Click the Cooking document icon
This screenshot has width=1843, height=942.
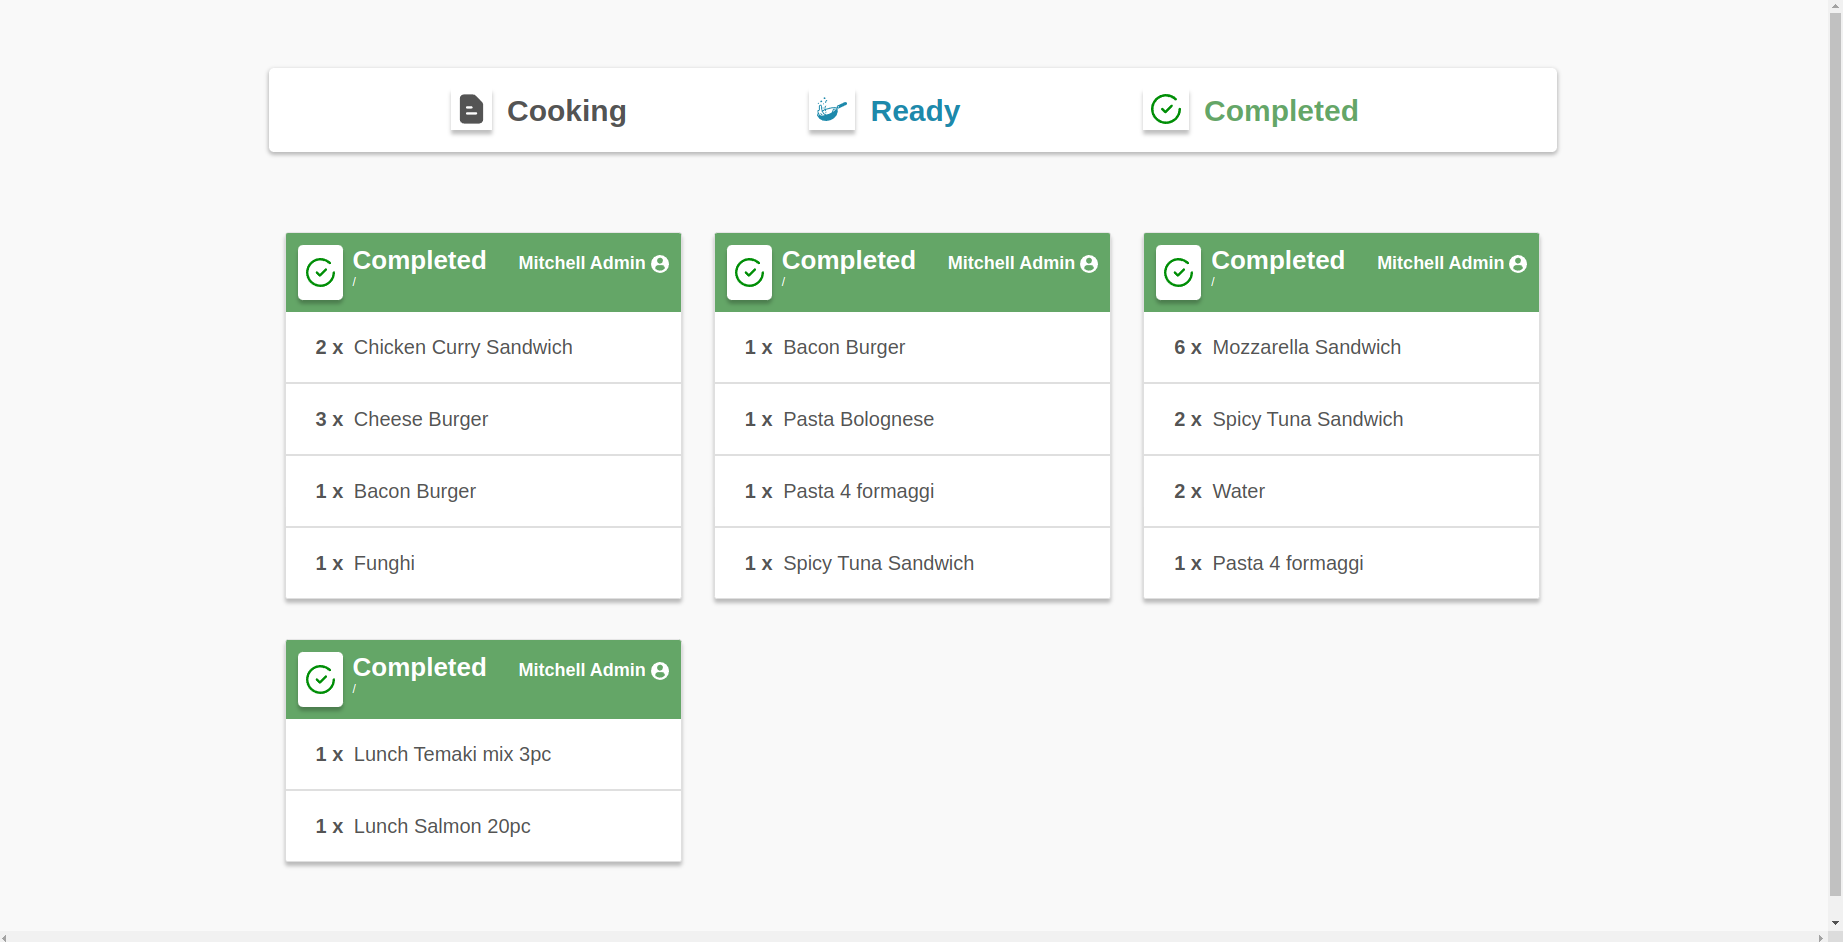471,110
